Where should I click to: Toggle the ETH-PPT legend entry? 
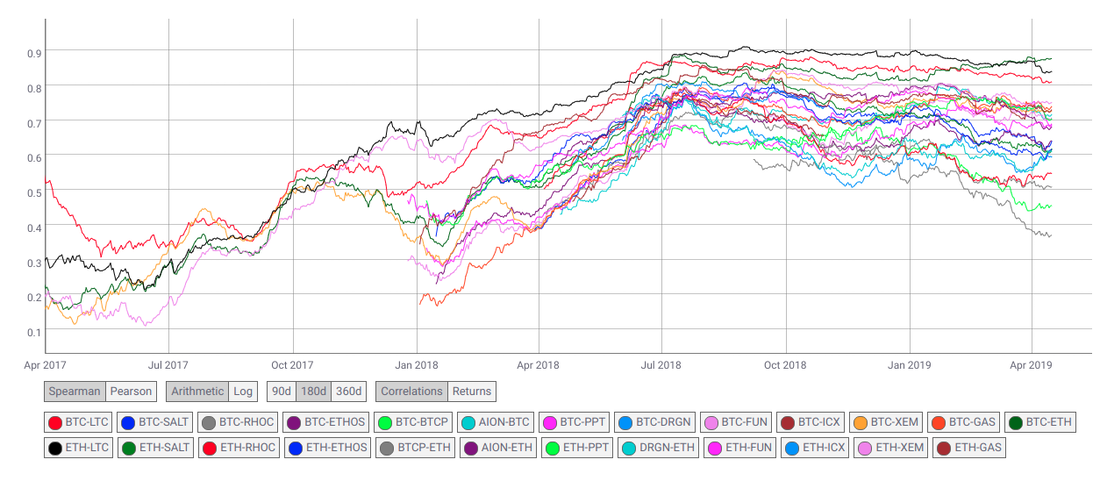click(575, 447)
